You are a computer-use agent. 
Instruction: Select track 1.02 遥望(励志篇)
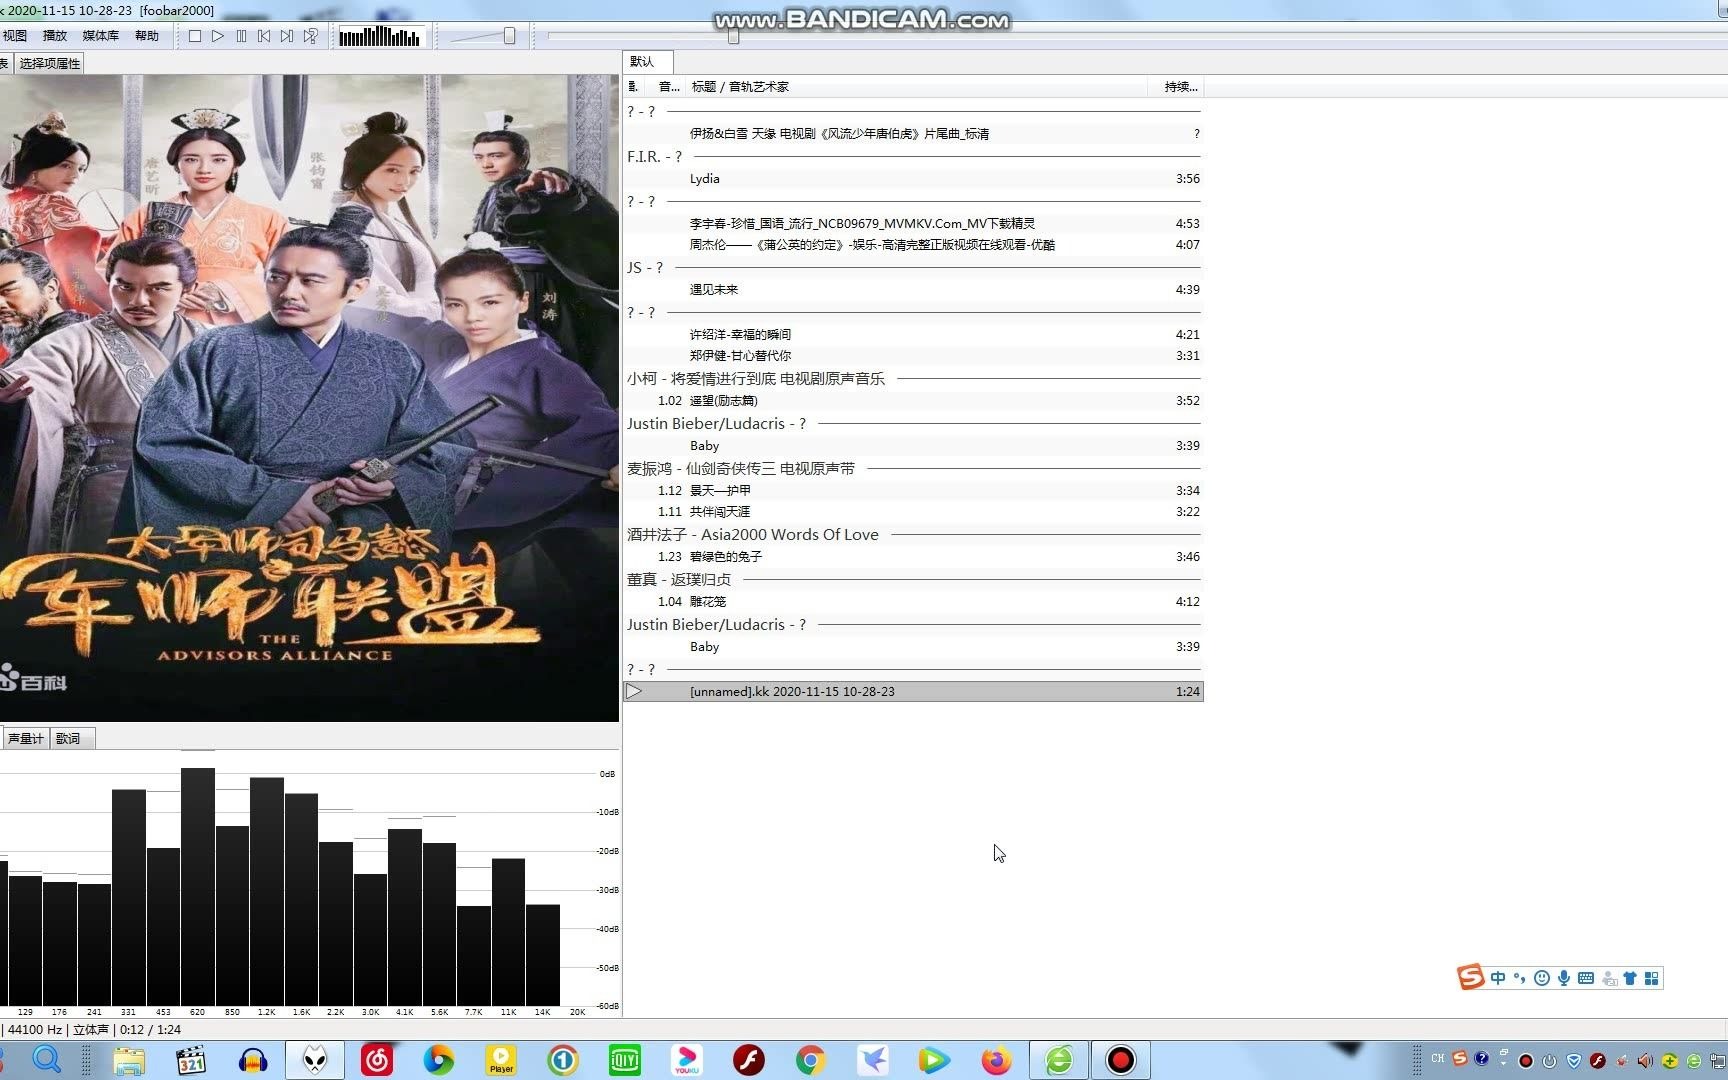click(913, 401)
